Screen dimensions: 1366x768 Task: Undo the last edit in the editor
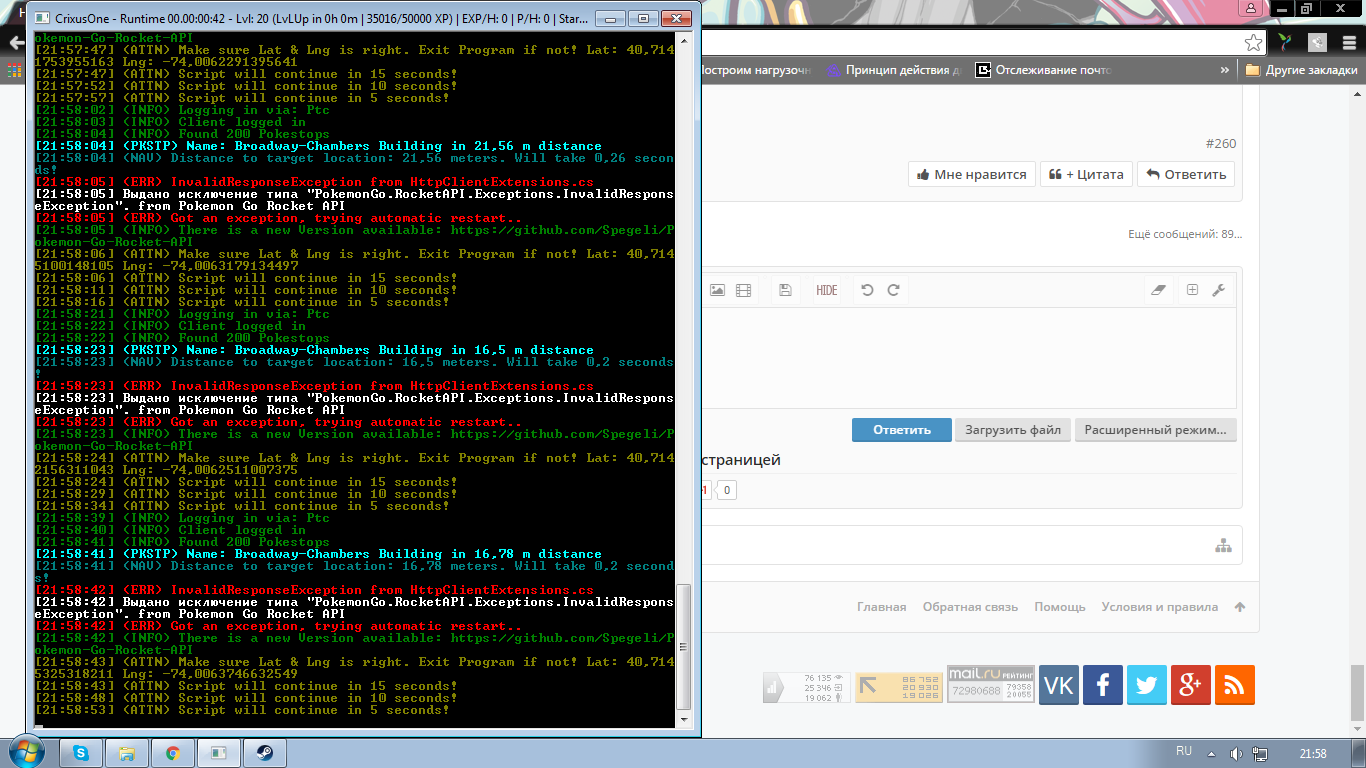pyautogui.click(x=867, y=290)
